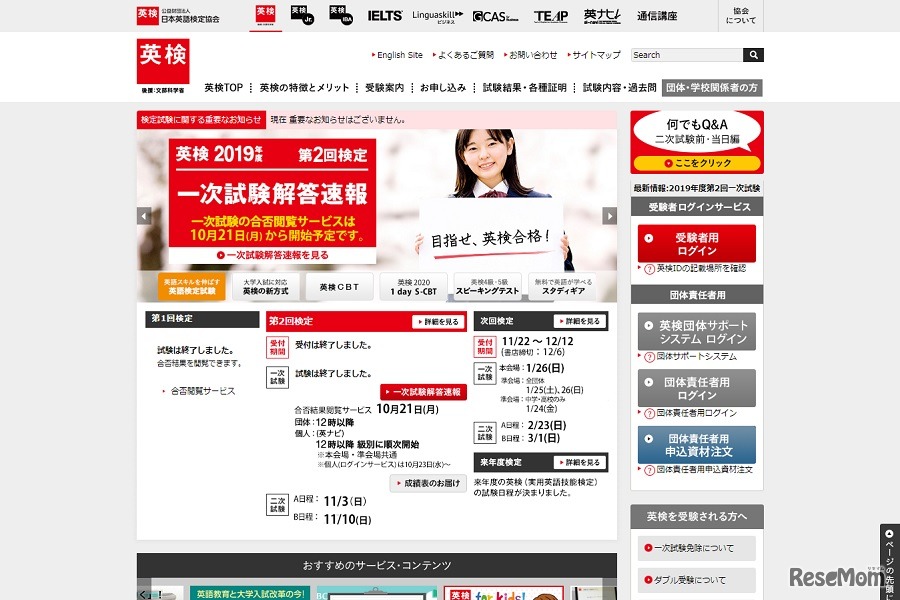Open サイトマップ link
This screenshot has height=600, width=900.
[x=594, y=55]
